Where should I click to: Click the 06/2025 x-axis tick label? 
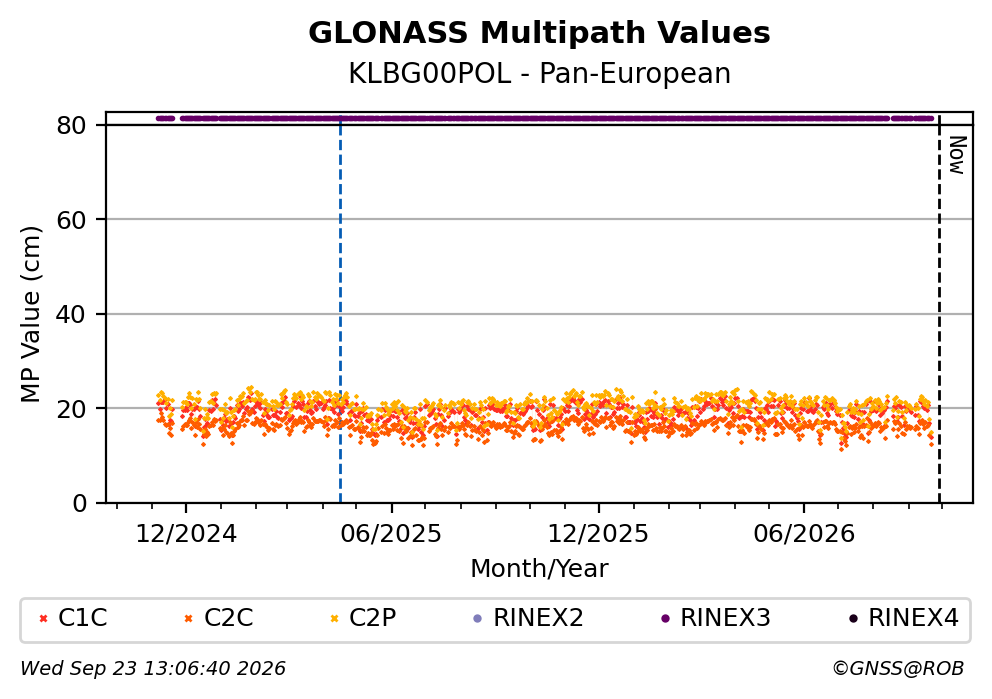(391, 534)
